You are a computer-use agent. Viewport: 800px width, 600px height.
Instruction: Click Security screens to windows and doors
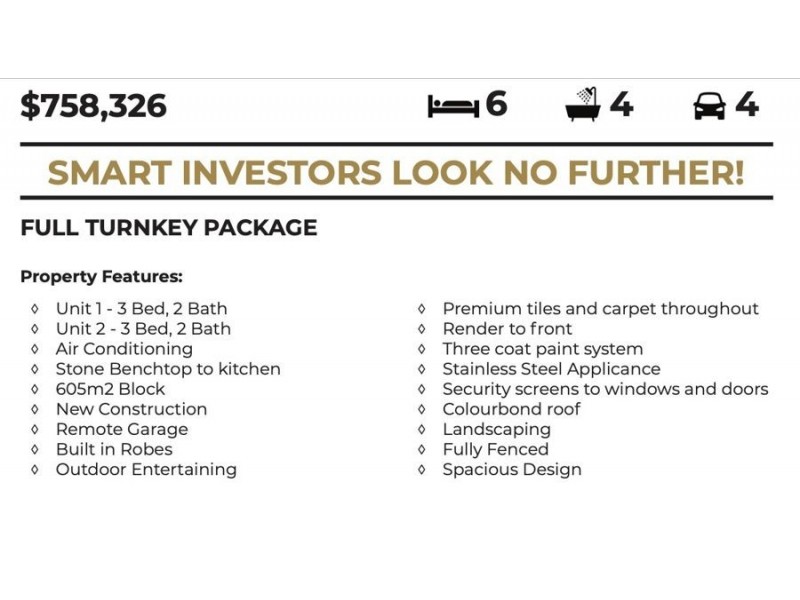(605, 389)
